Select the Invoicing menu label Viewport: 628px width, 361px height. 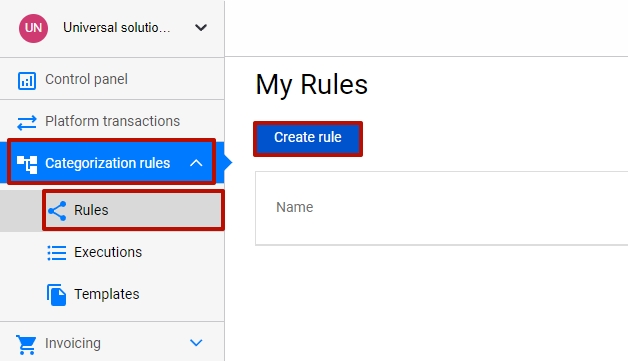(72, 343)
